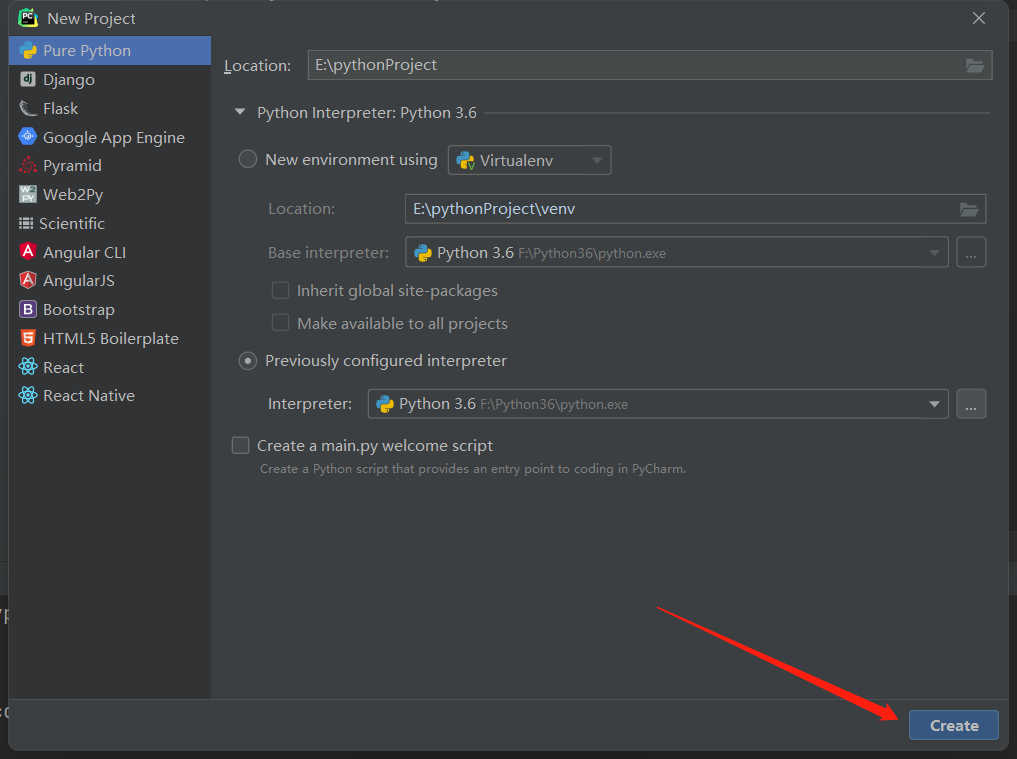The image size is (1017, 759).
Task: Browse folder for project Location field
Action: [x=975, y=66]
